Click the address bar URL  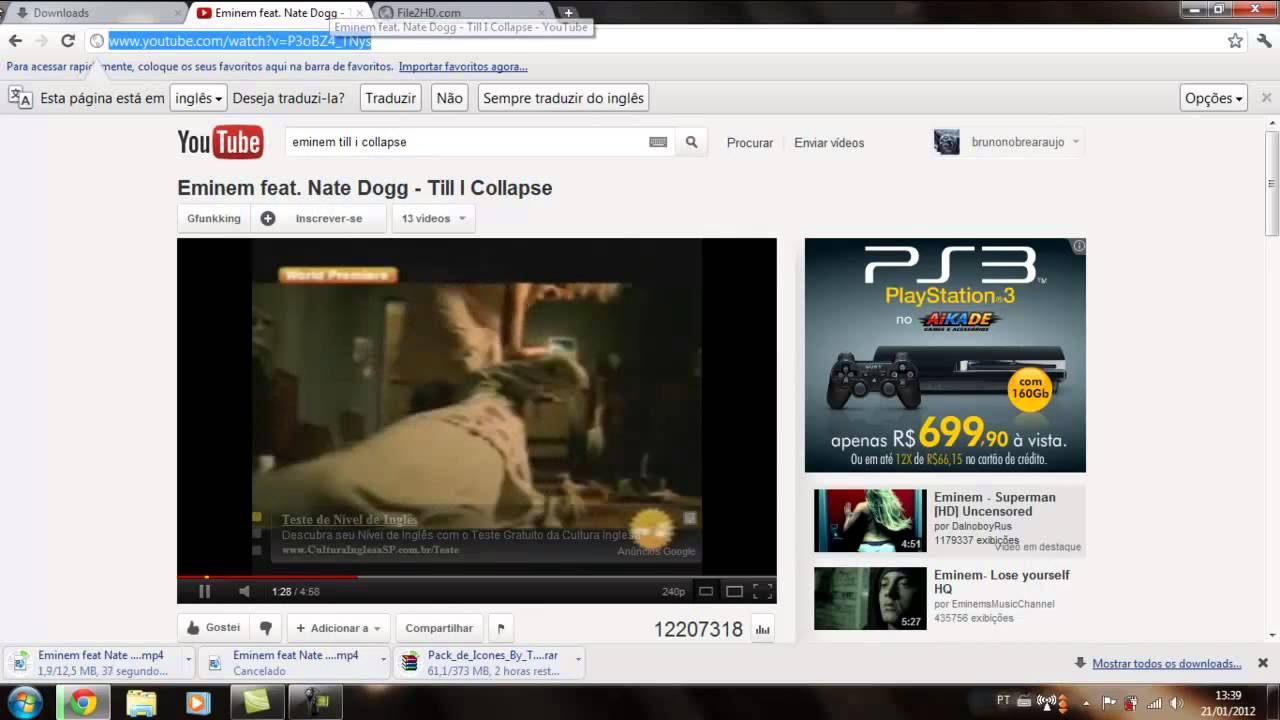coord(240,41)
